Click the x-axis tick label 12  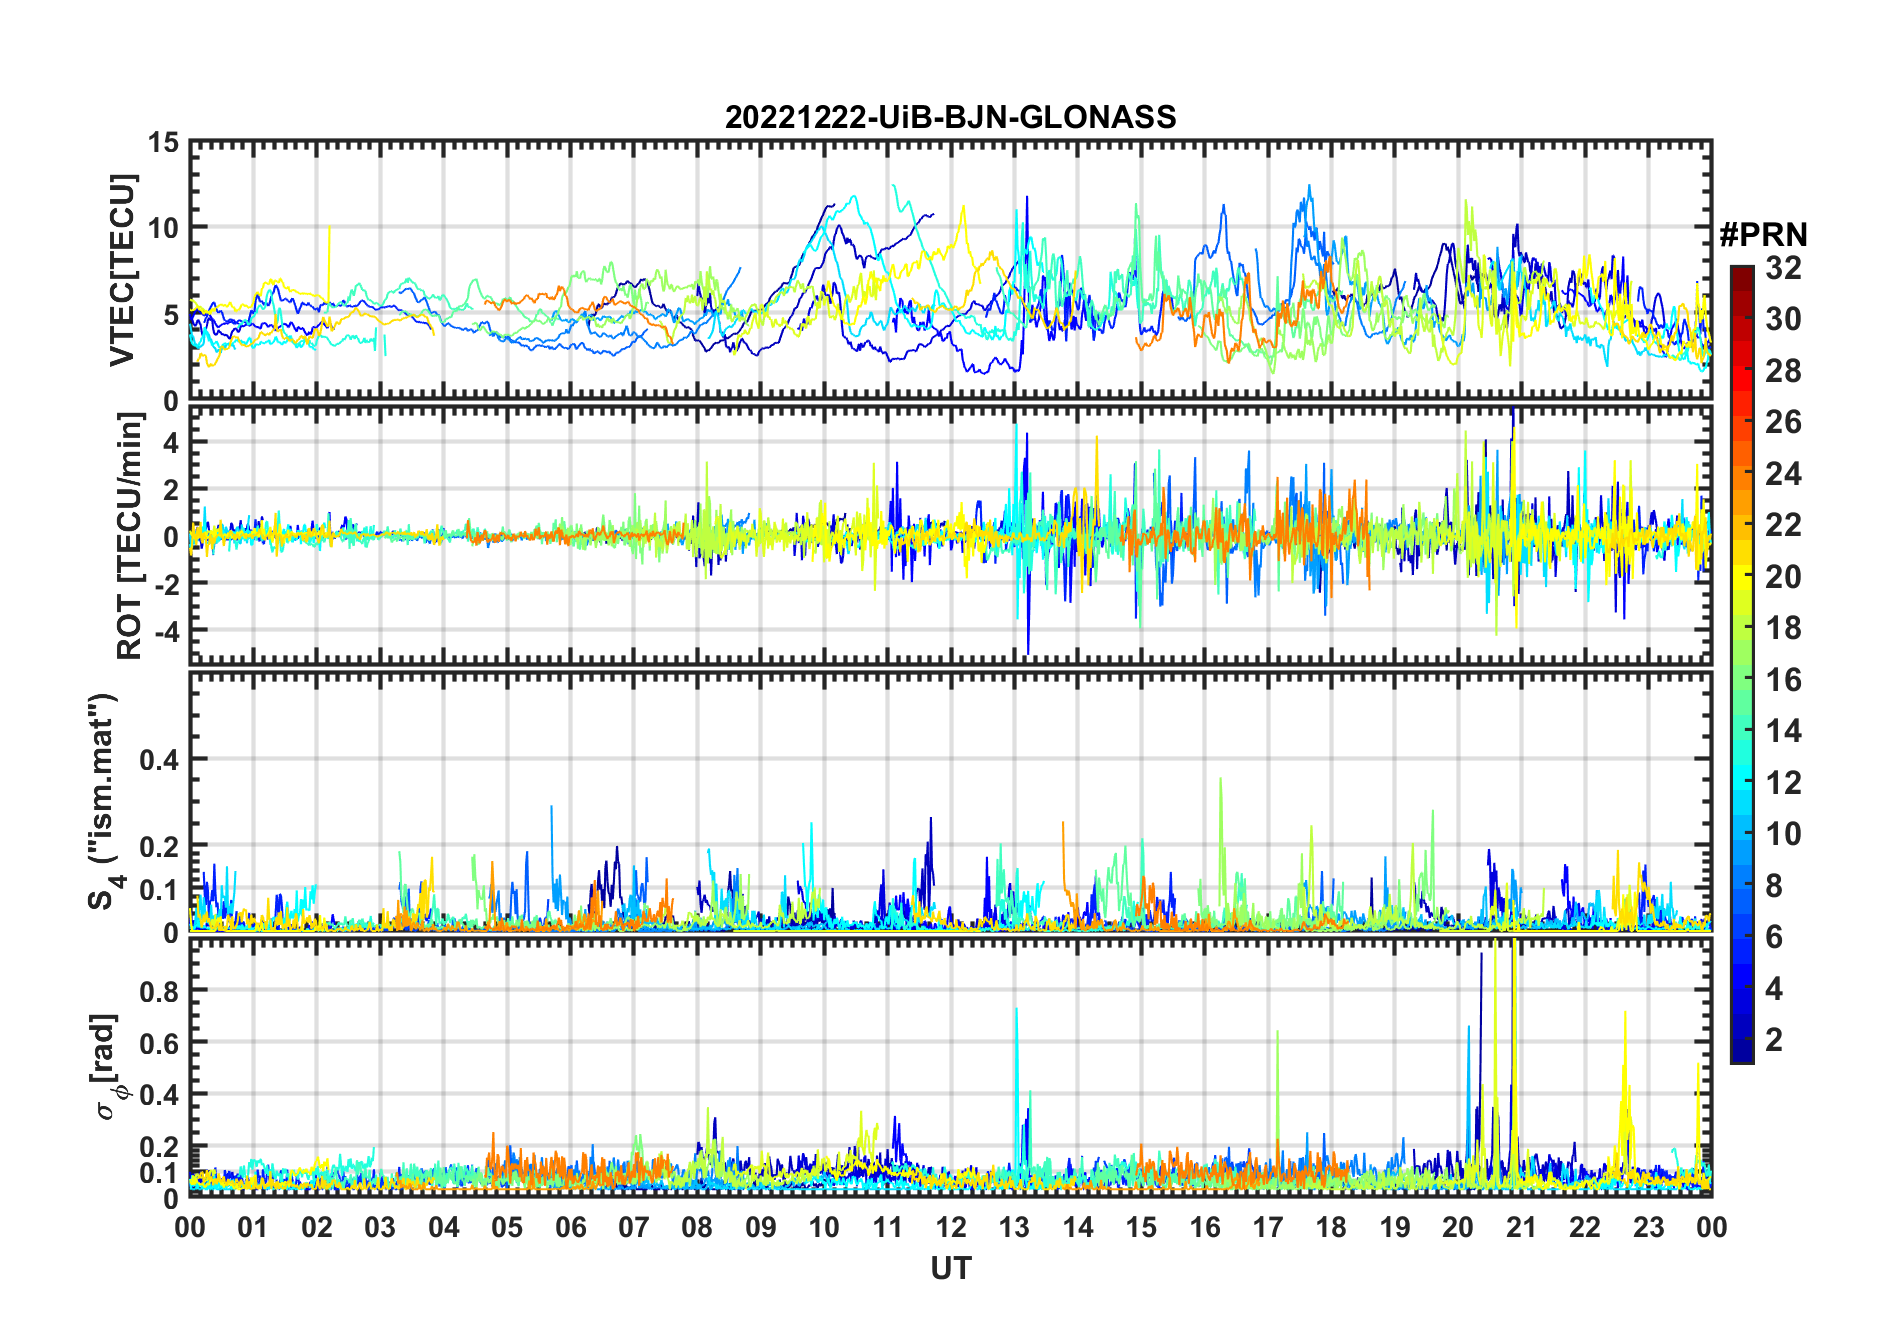point(950,1227)
